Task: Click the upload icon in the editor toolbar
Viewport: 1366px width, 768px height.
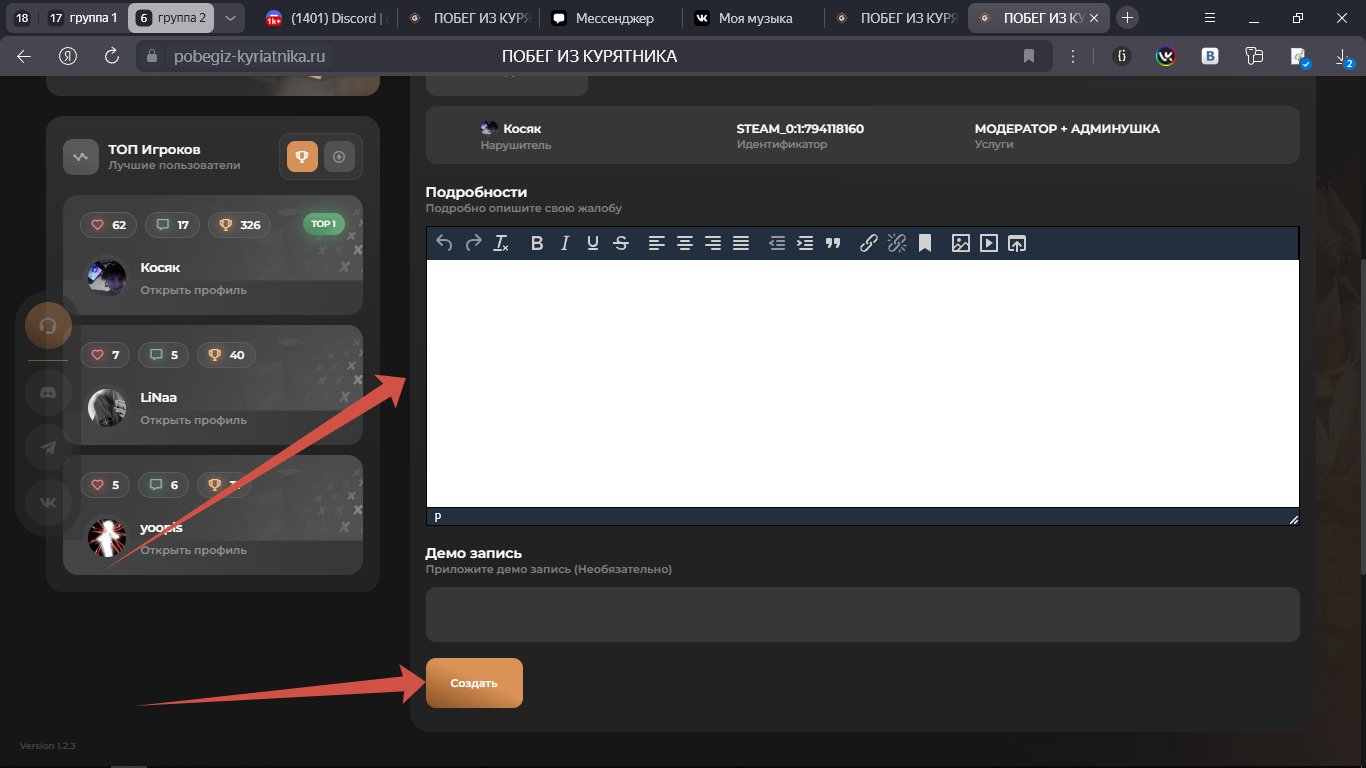Action: pos(1017,243)
